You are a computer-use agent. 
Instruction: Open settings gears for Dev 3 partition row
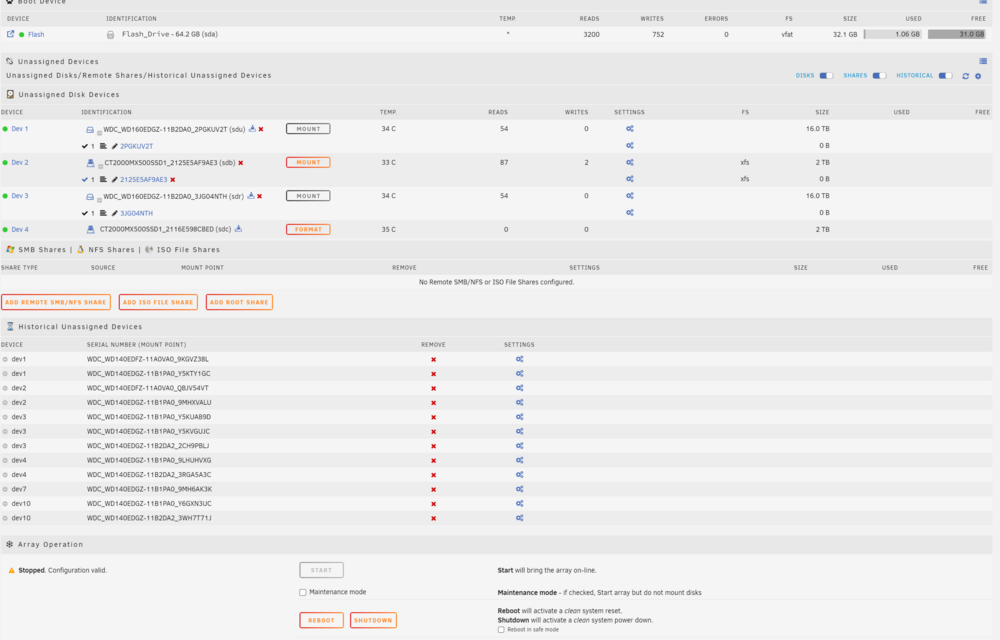click(629, 213)
